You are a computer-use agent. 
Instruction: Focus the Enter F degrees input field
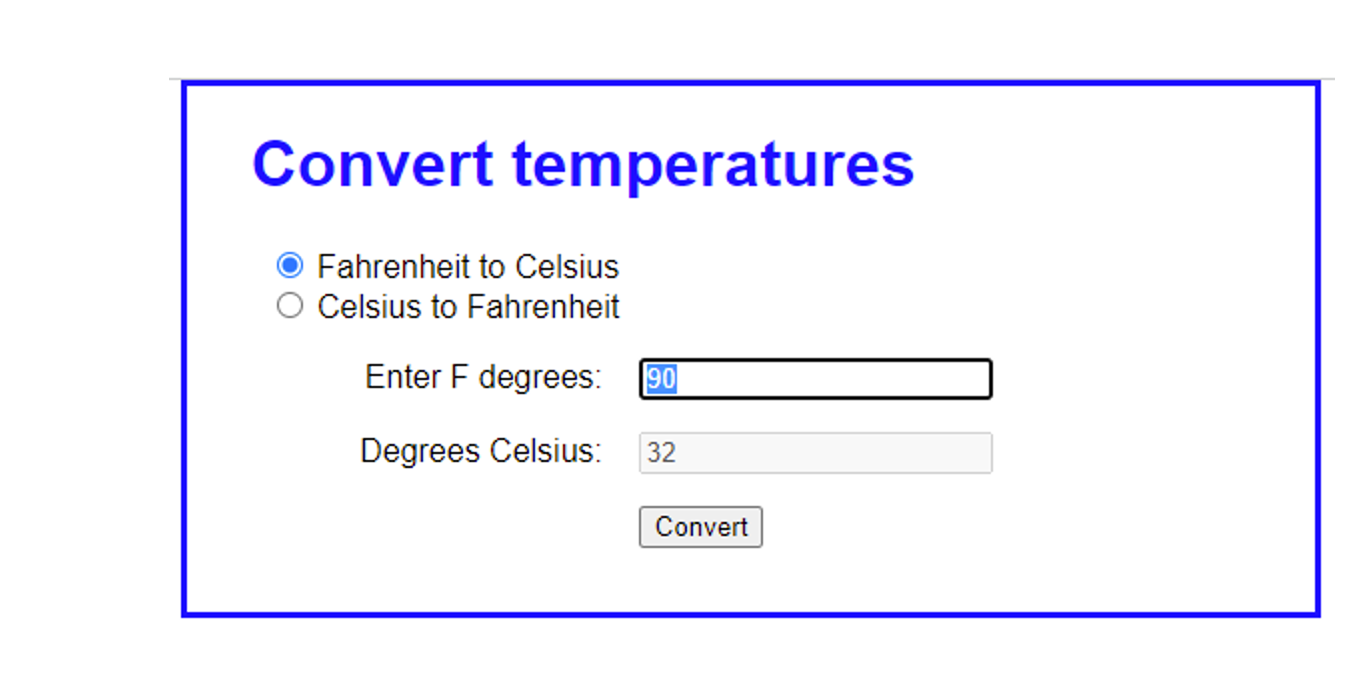coord(815,379)
